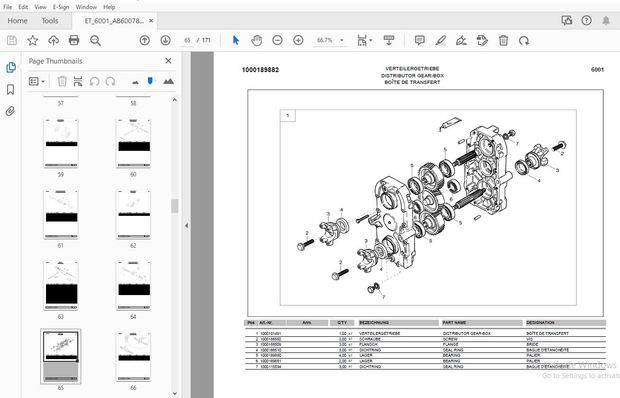Open the notifications bell
This screenshot has height=398, width=620.
pos(606,21)
